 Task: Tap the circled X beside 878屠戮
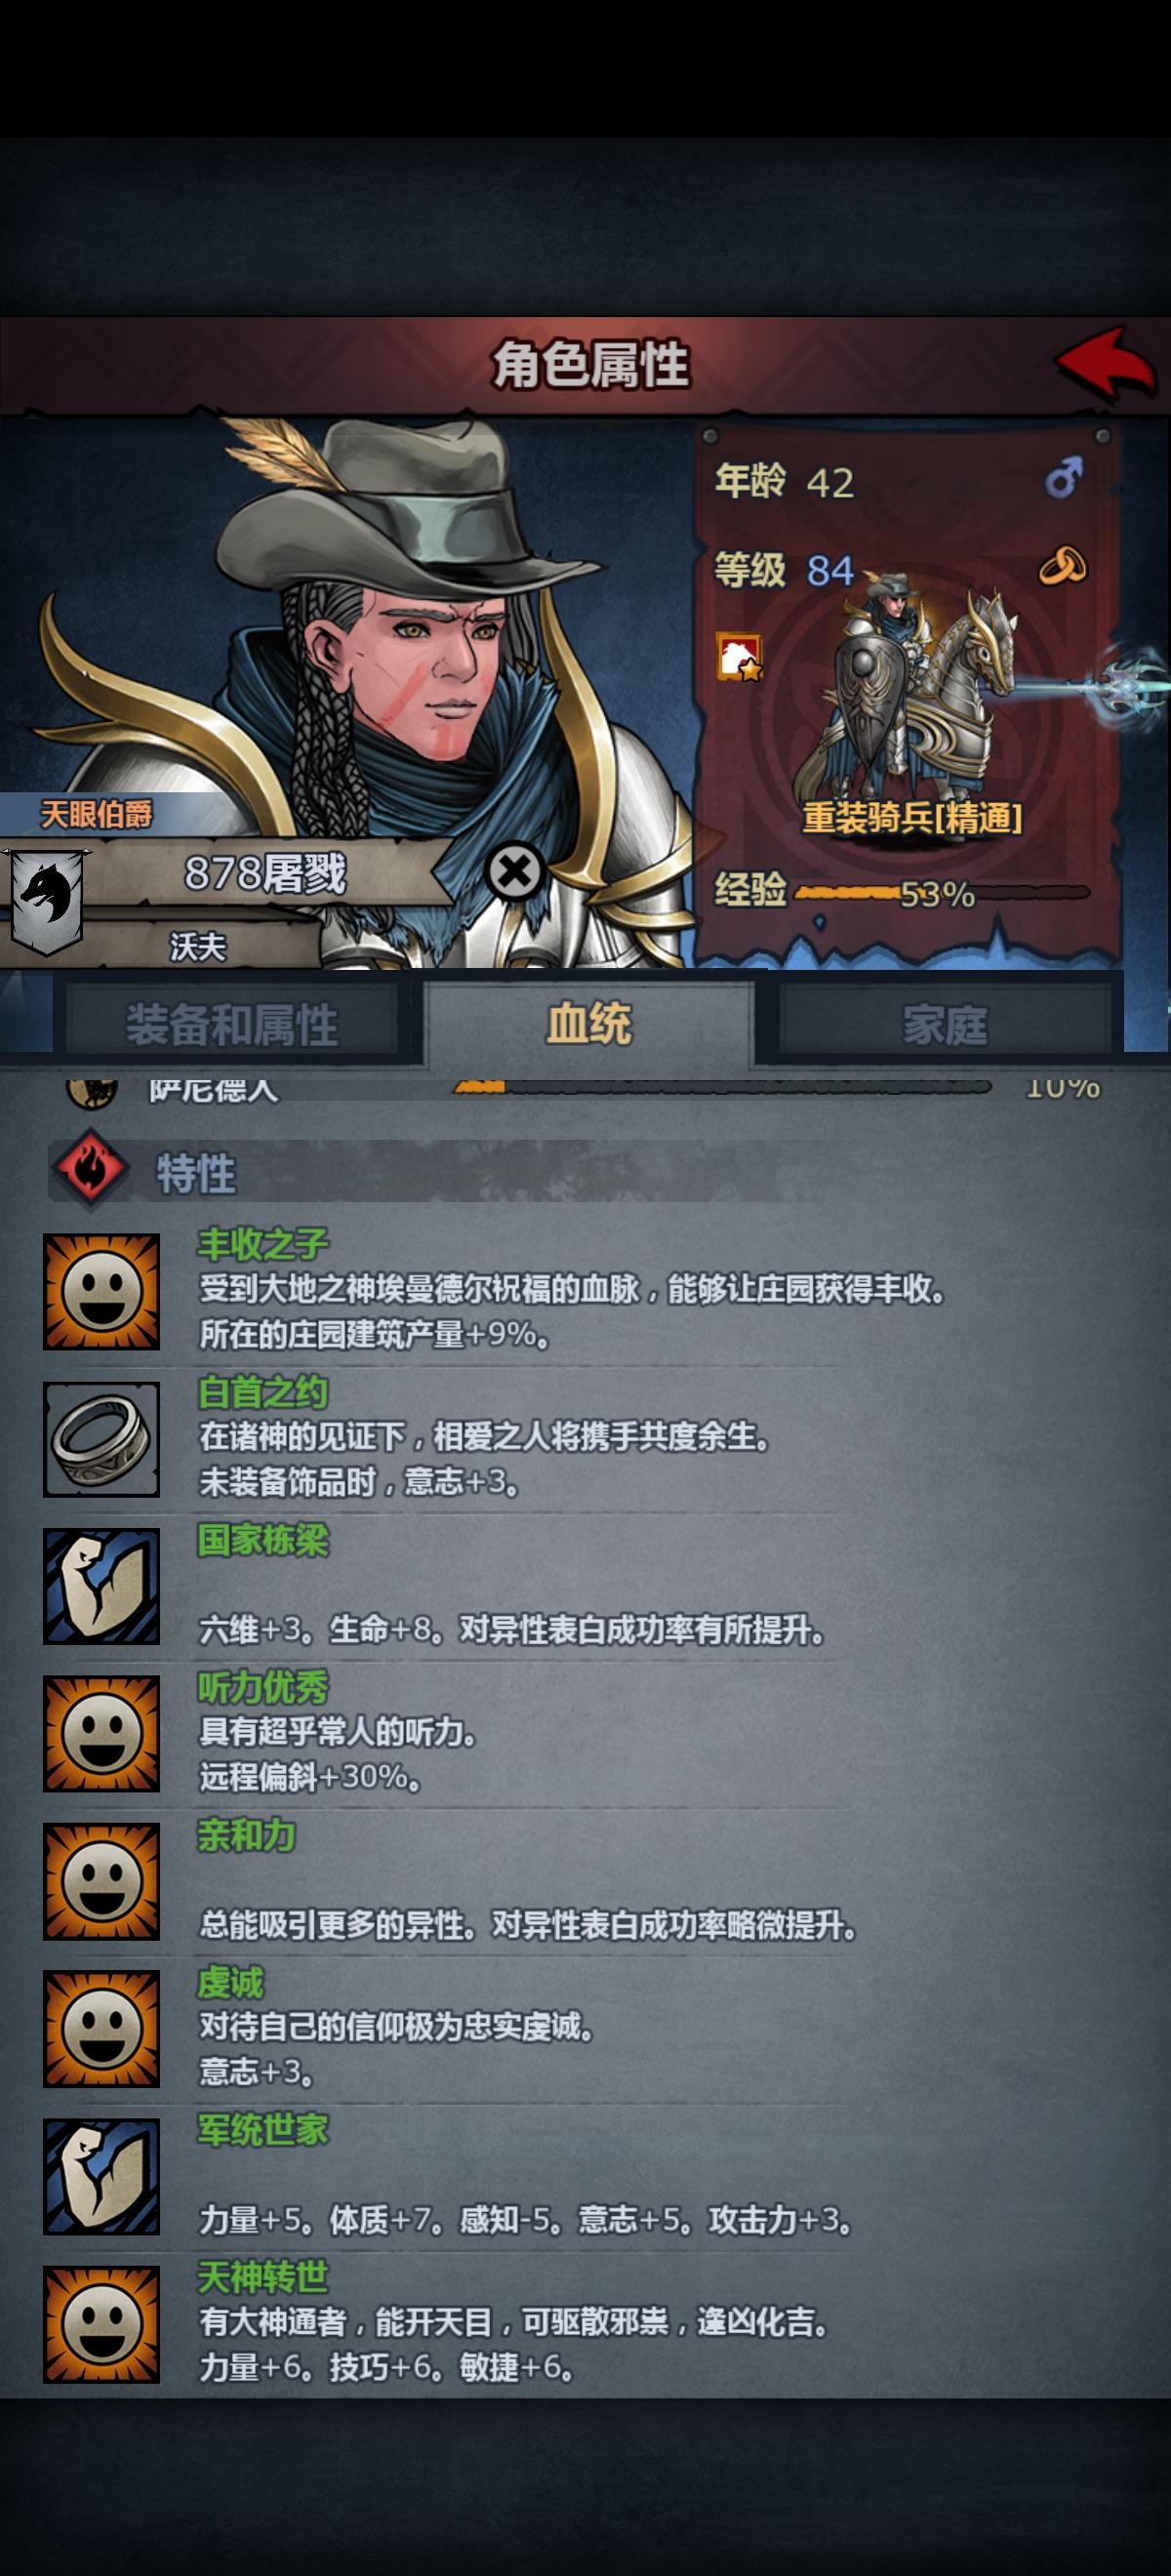click(x=515, y=871)
